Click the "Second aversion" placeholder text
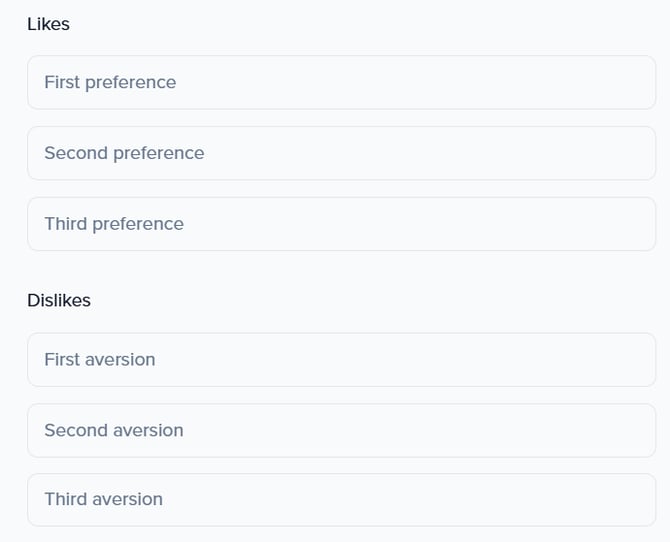Screen dimensions: 670x542 pyautogui.click(x=114, y=430)
